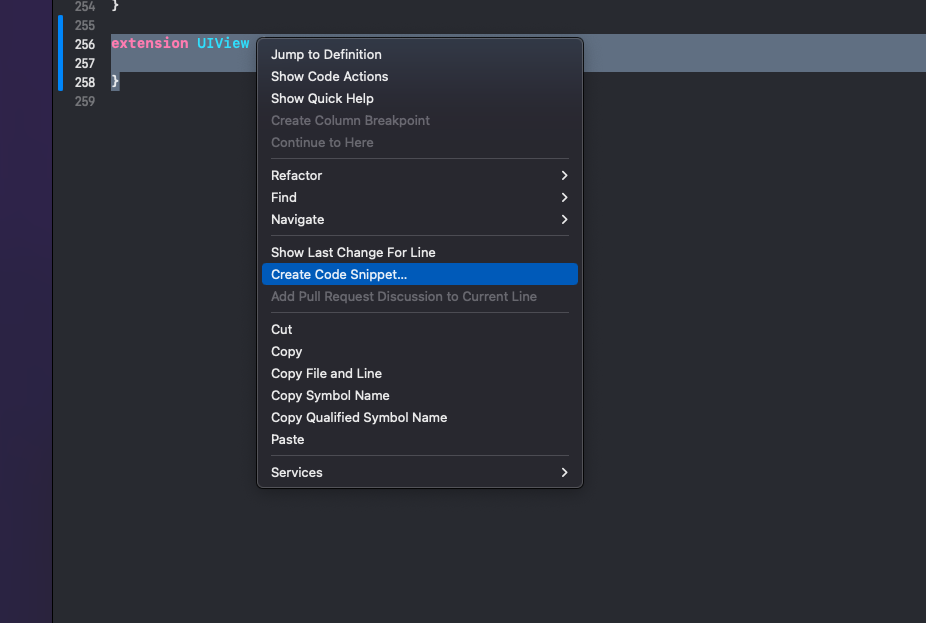Click line number 257 in the gutter
926x623 pixels.
click(84, 63)
